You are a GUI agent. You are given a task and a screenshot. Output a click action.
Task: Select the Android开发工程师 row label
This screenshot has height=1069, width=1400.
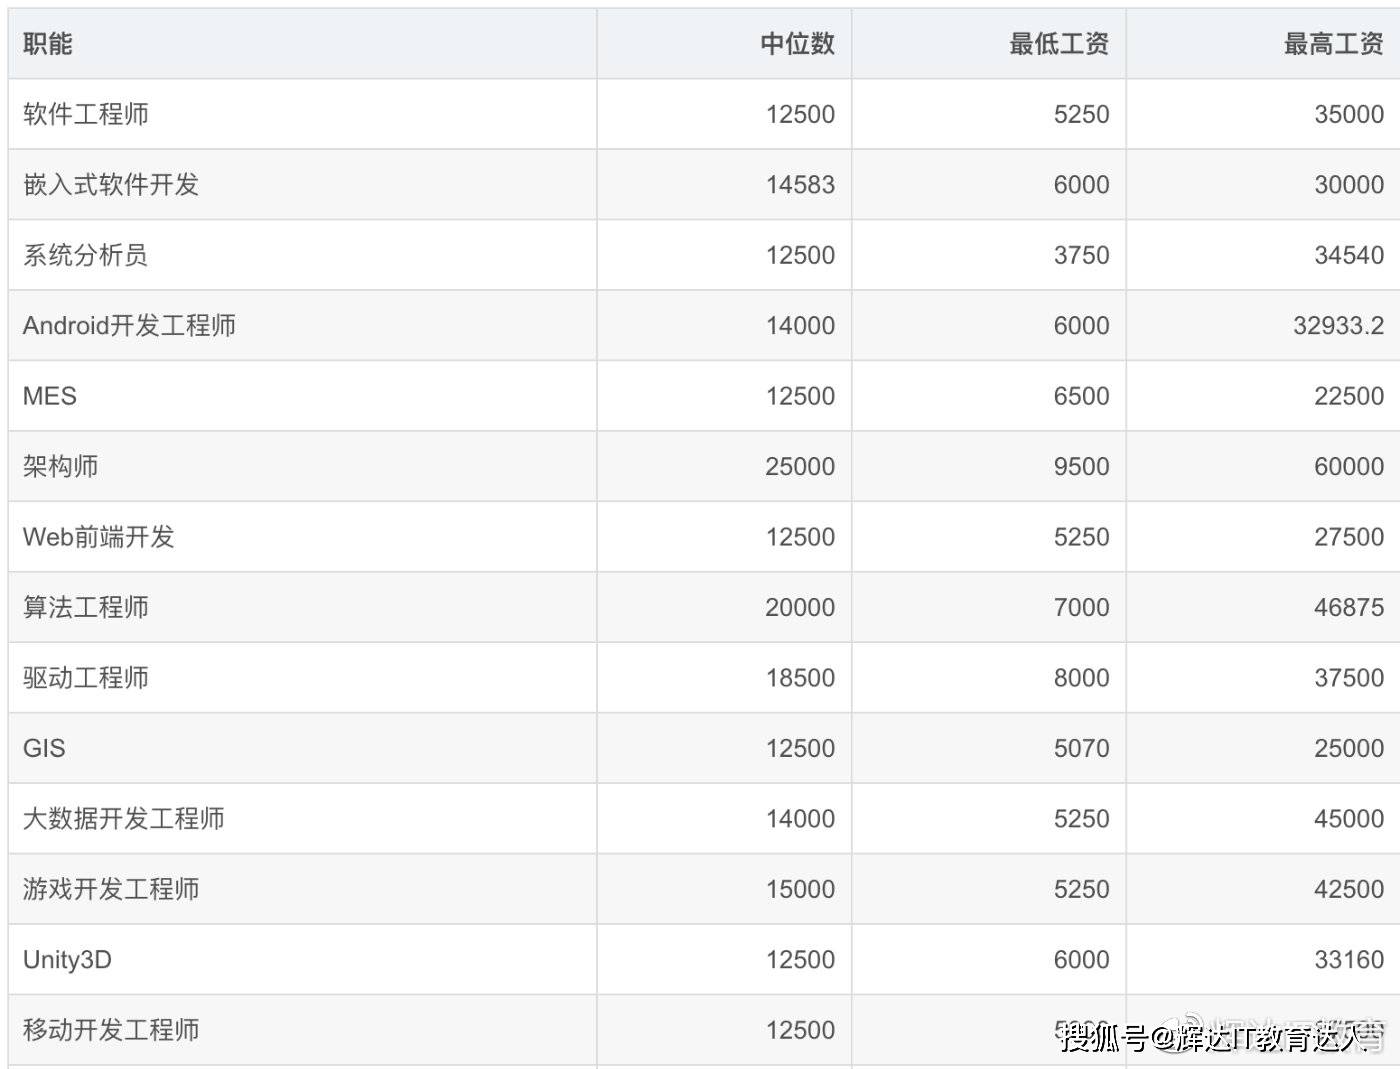click(x=130, y=326)
